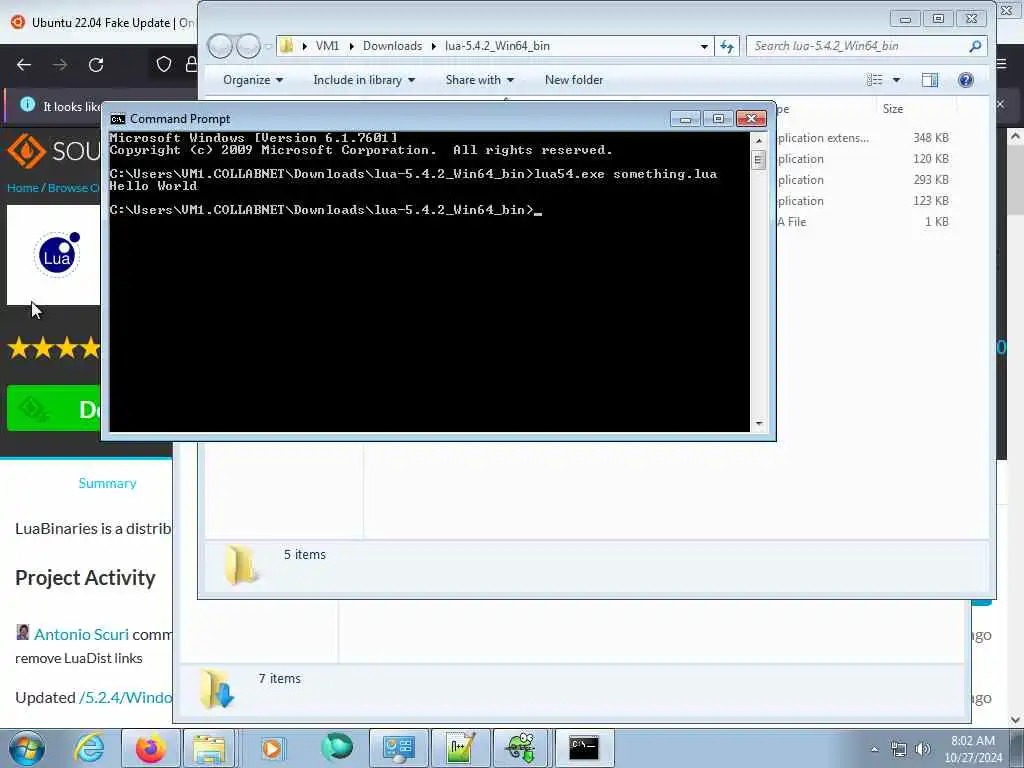Click the Command Prompt title bar icon
The width and height of the screenshot is (1024, 768).
[x=118, y=119]
